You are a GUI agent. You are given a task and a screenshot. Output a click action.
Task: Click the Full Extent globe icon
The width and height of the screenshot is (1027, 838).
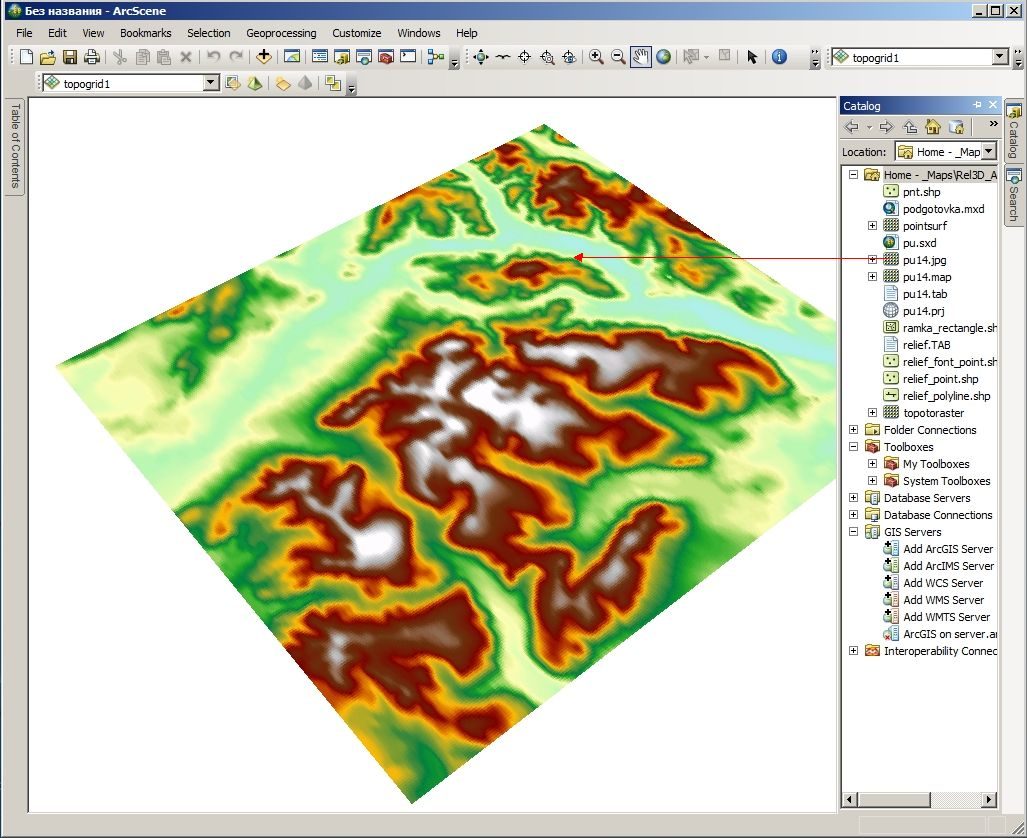pyautogui.click(x=663, y=57)
